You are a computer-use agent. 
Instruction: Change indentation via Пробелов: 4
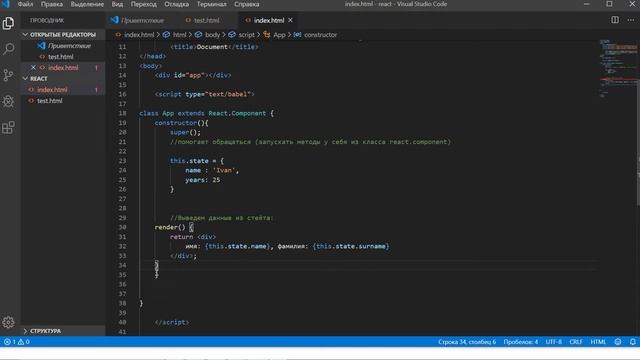(520, 342)
